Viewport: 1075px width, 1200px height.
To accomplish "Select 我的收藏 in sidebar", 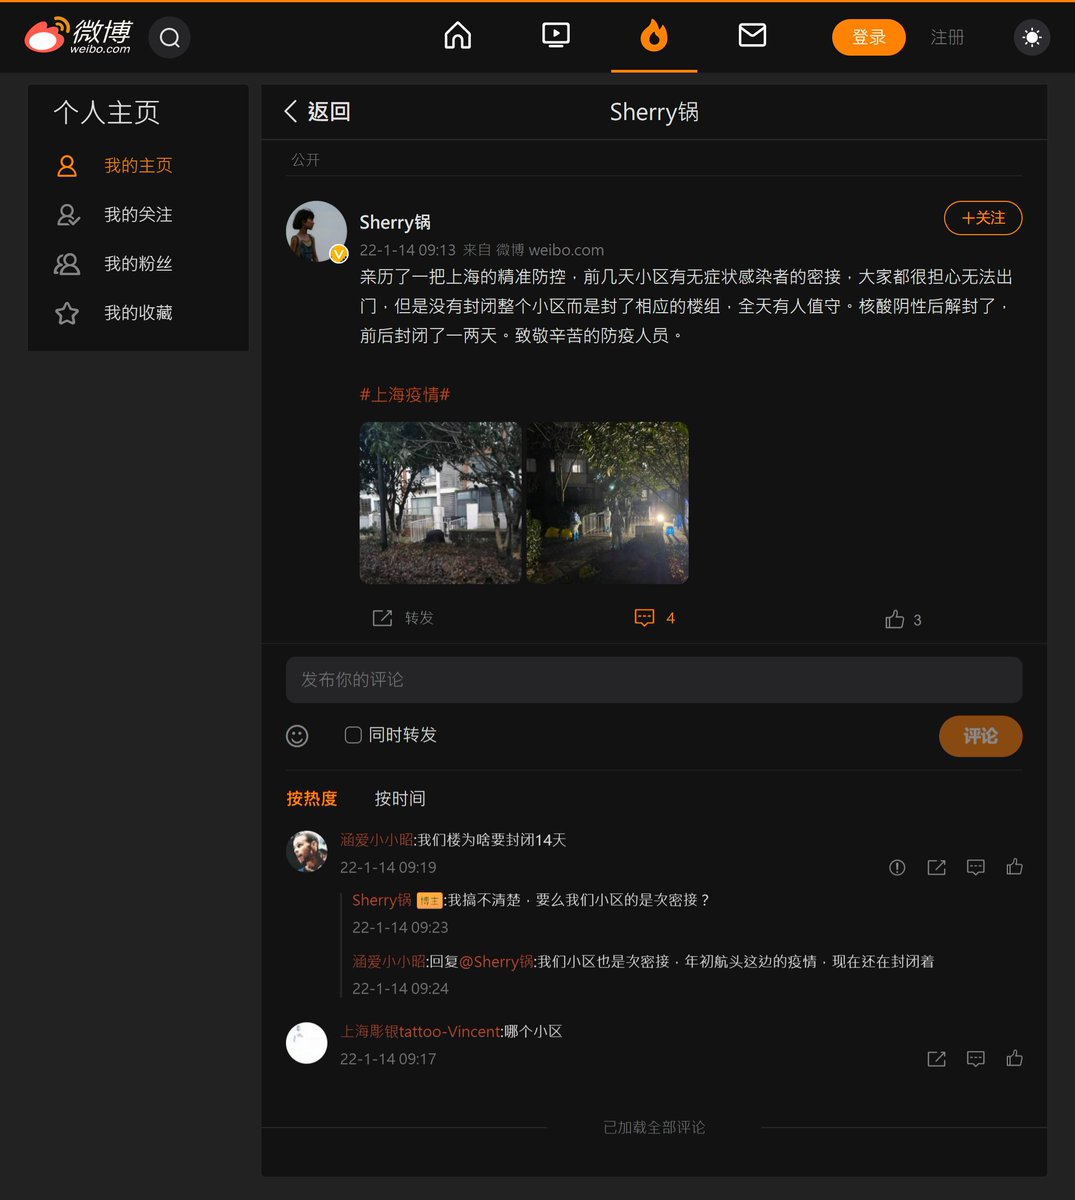I will 138,313.
